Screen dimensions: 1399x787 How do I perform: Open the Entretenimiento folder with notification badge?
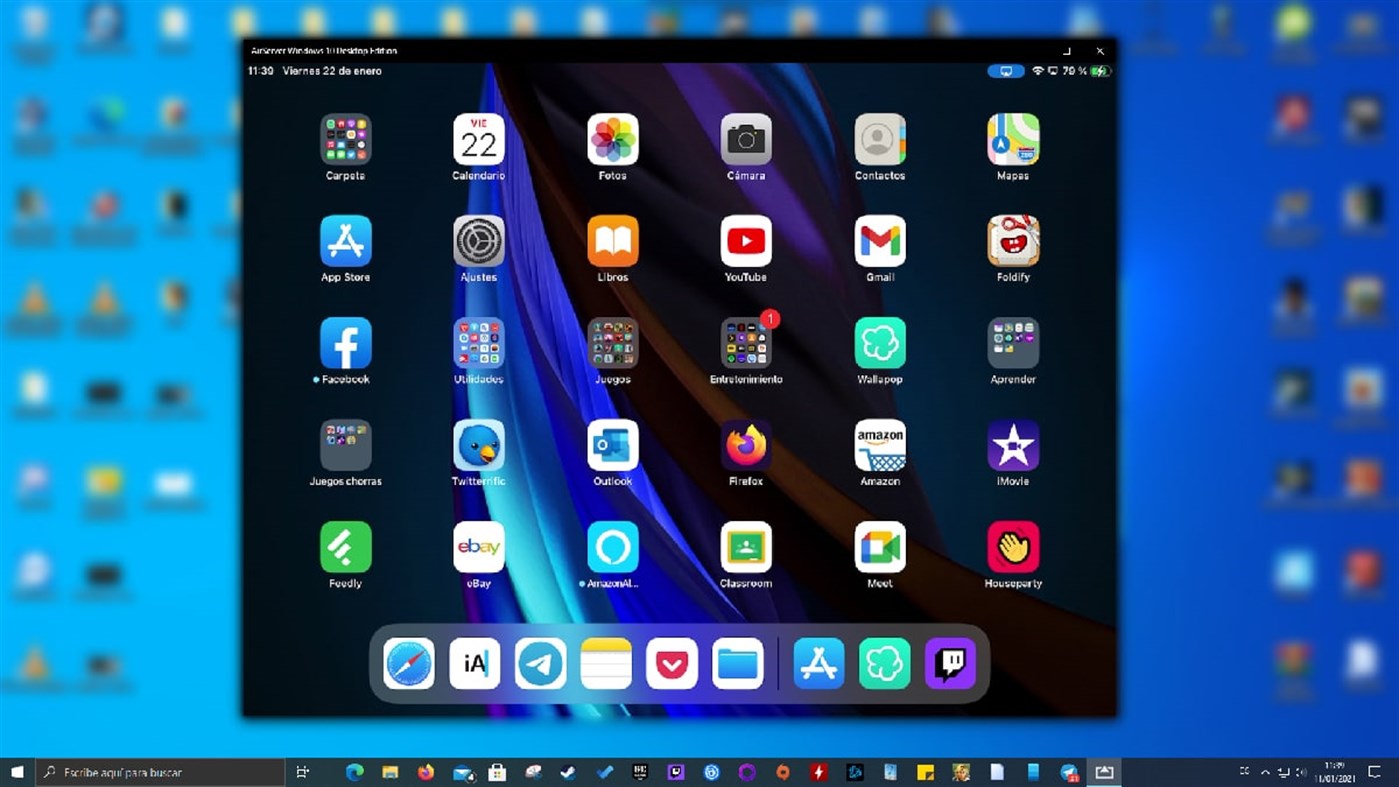[x=745, y=342]
